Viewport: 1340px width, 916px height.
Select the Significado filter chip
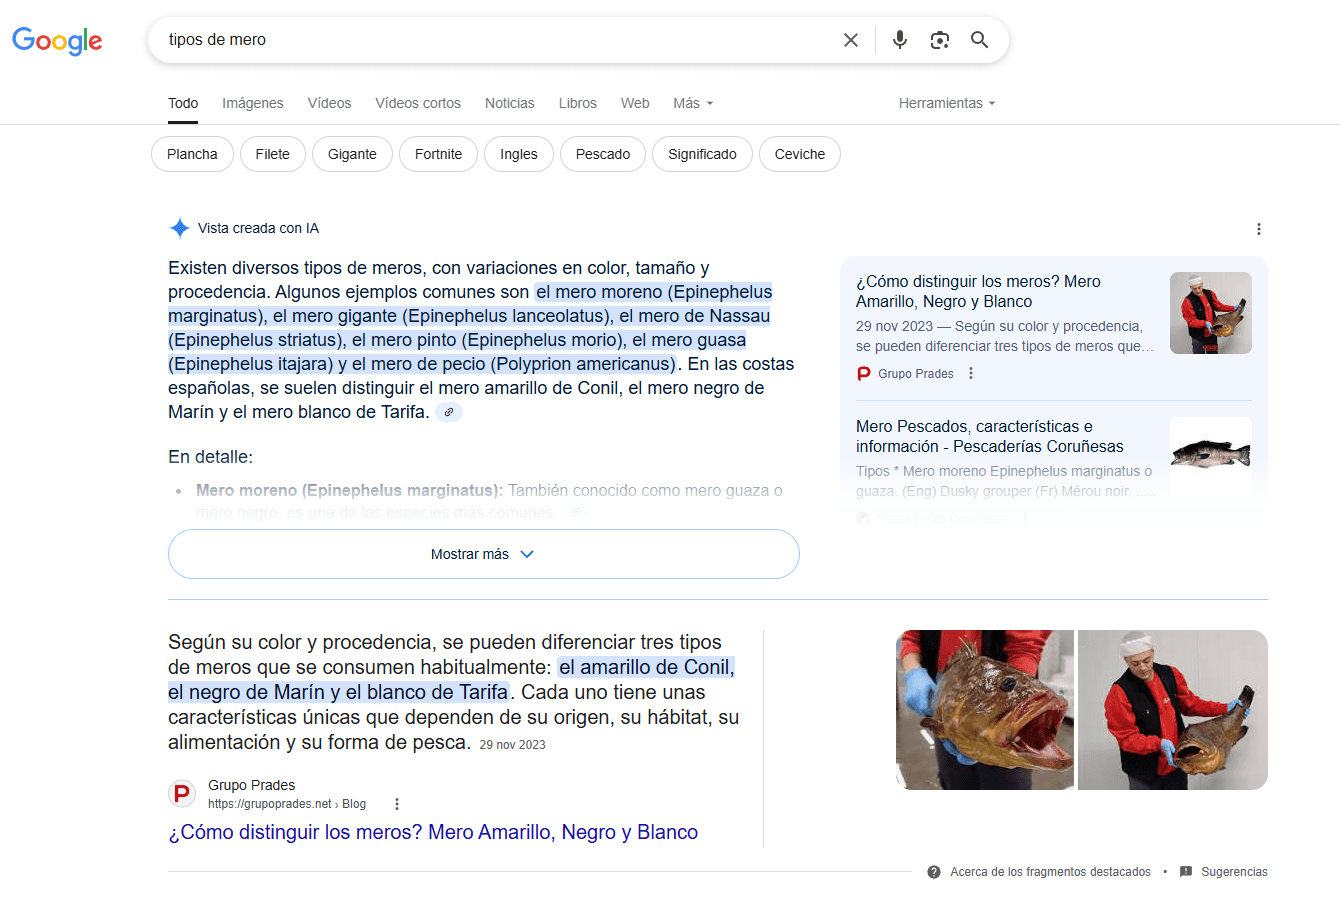coord(702,154)
